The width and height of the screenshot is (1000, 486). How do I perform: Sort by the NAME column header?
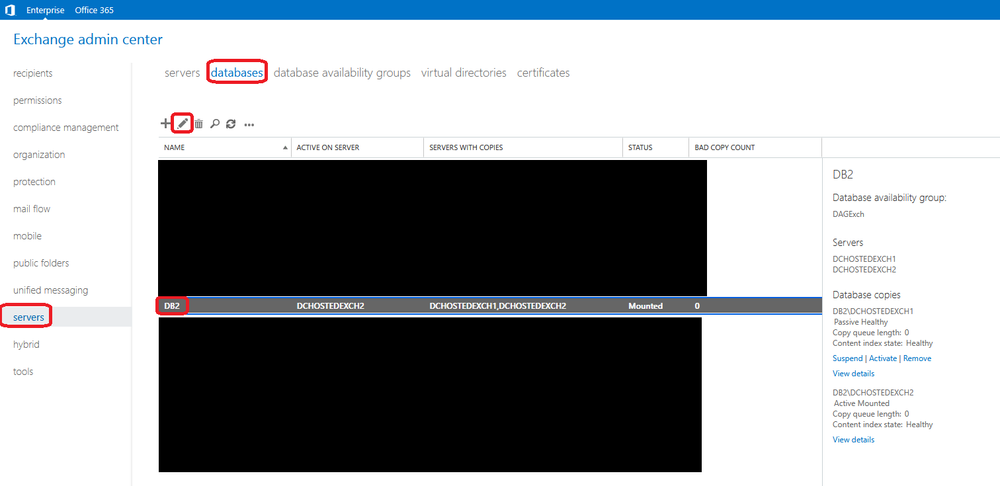224,147
